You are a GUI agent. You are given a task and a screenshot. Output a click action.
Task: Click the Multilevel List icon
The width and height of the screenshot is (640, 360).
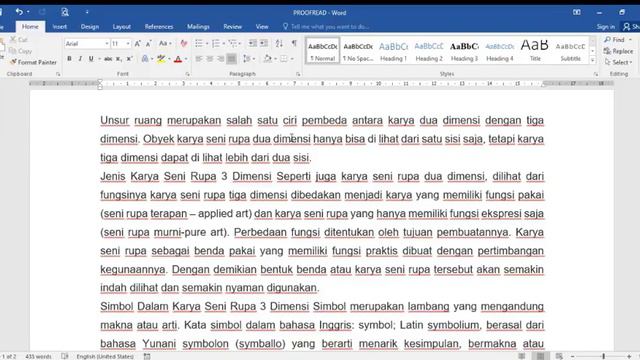(x=233, y=43)
